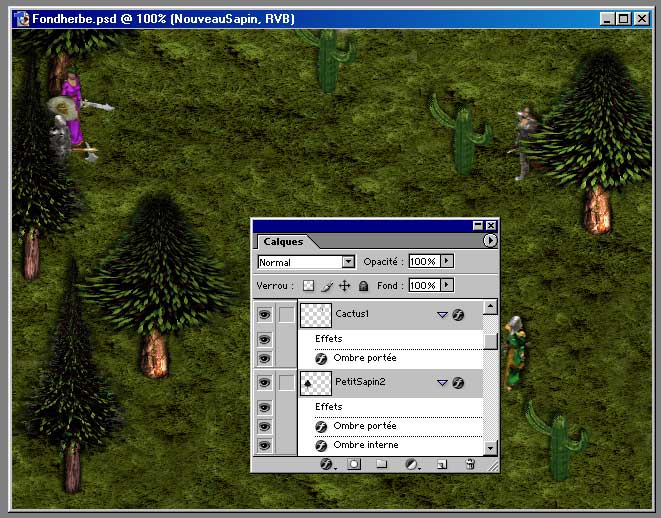
Task: Select the Cactus1 layer name
Action: click(352, 314)
